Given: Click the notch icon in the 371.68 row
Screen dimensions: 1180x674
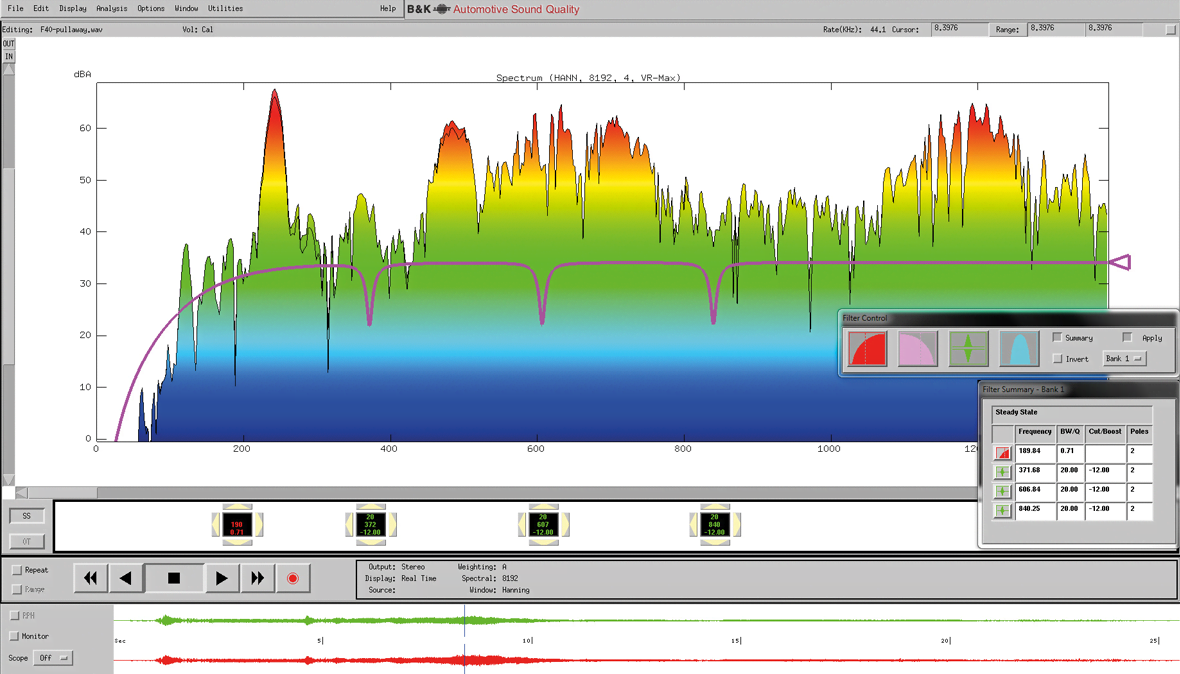Looking at the screenshot, I should [x=1002, y=472].
